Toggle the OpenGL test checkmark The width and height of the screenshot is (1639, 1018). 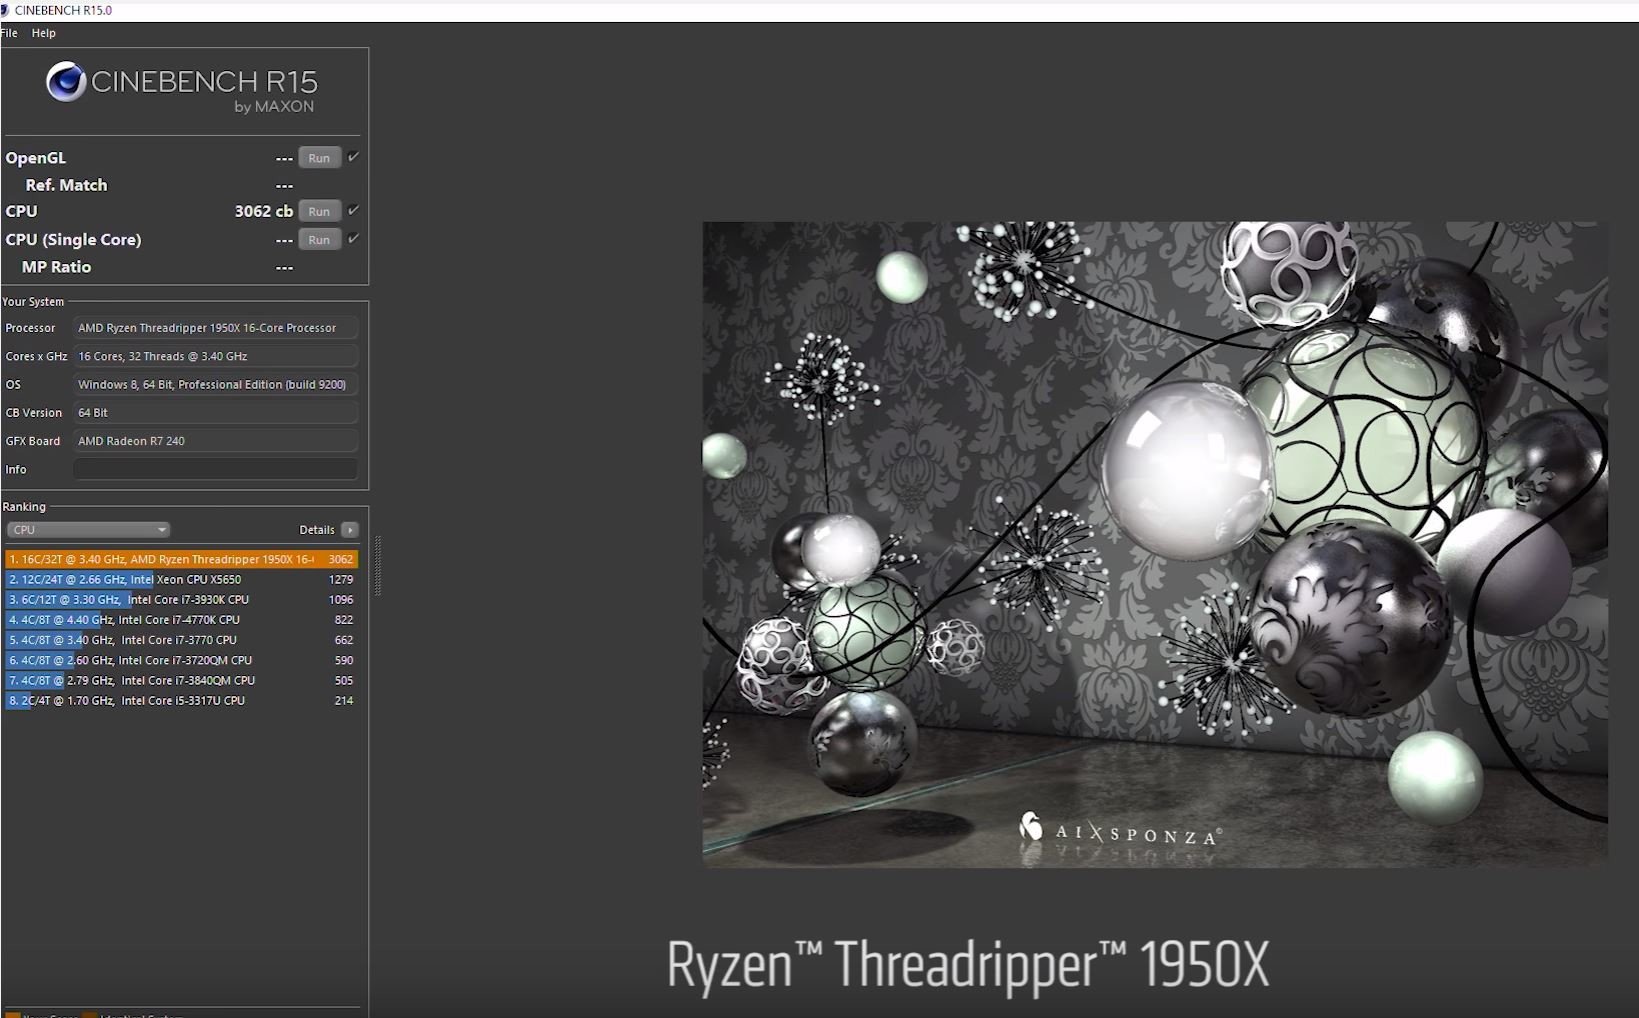353,157
